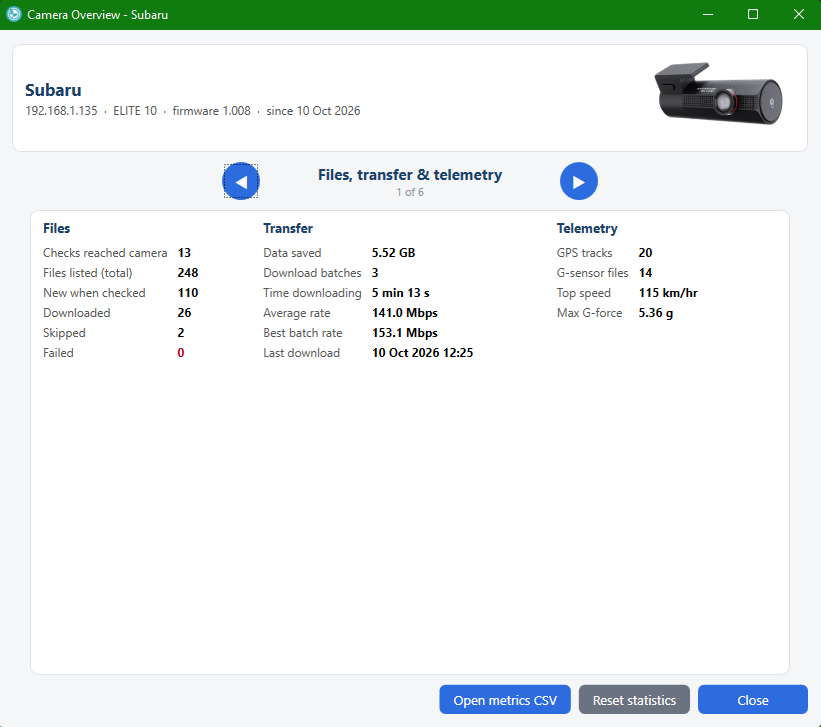Click the Subaru dashcam image

718,94
